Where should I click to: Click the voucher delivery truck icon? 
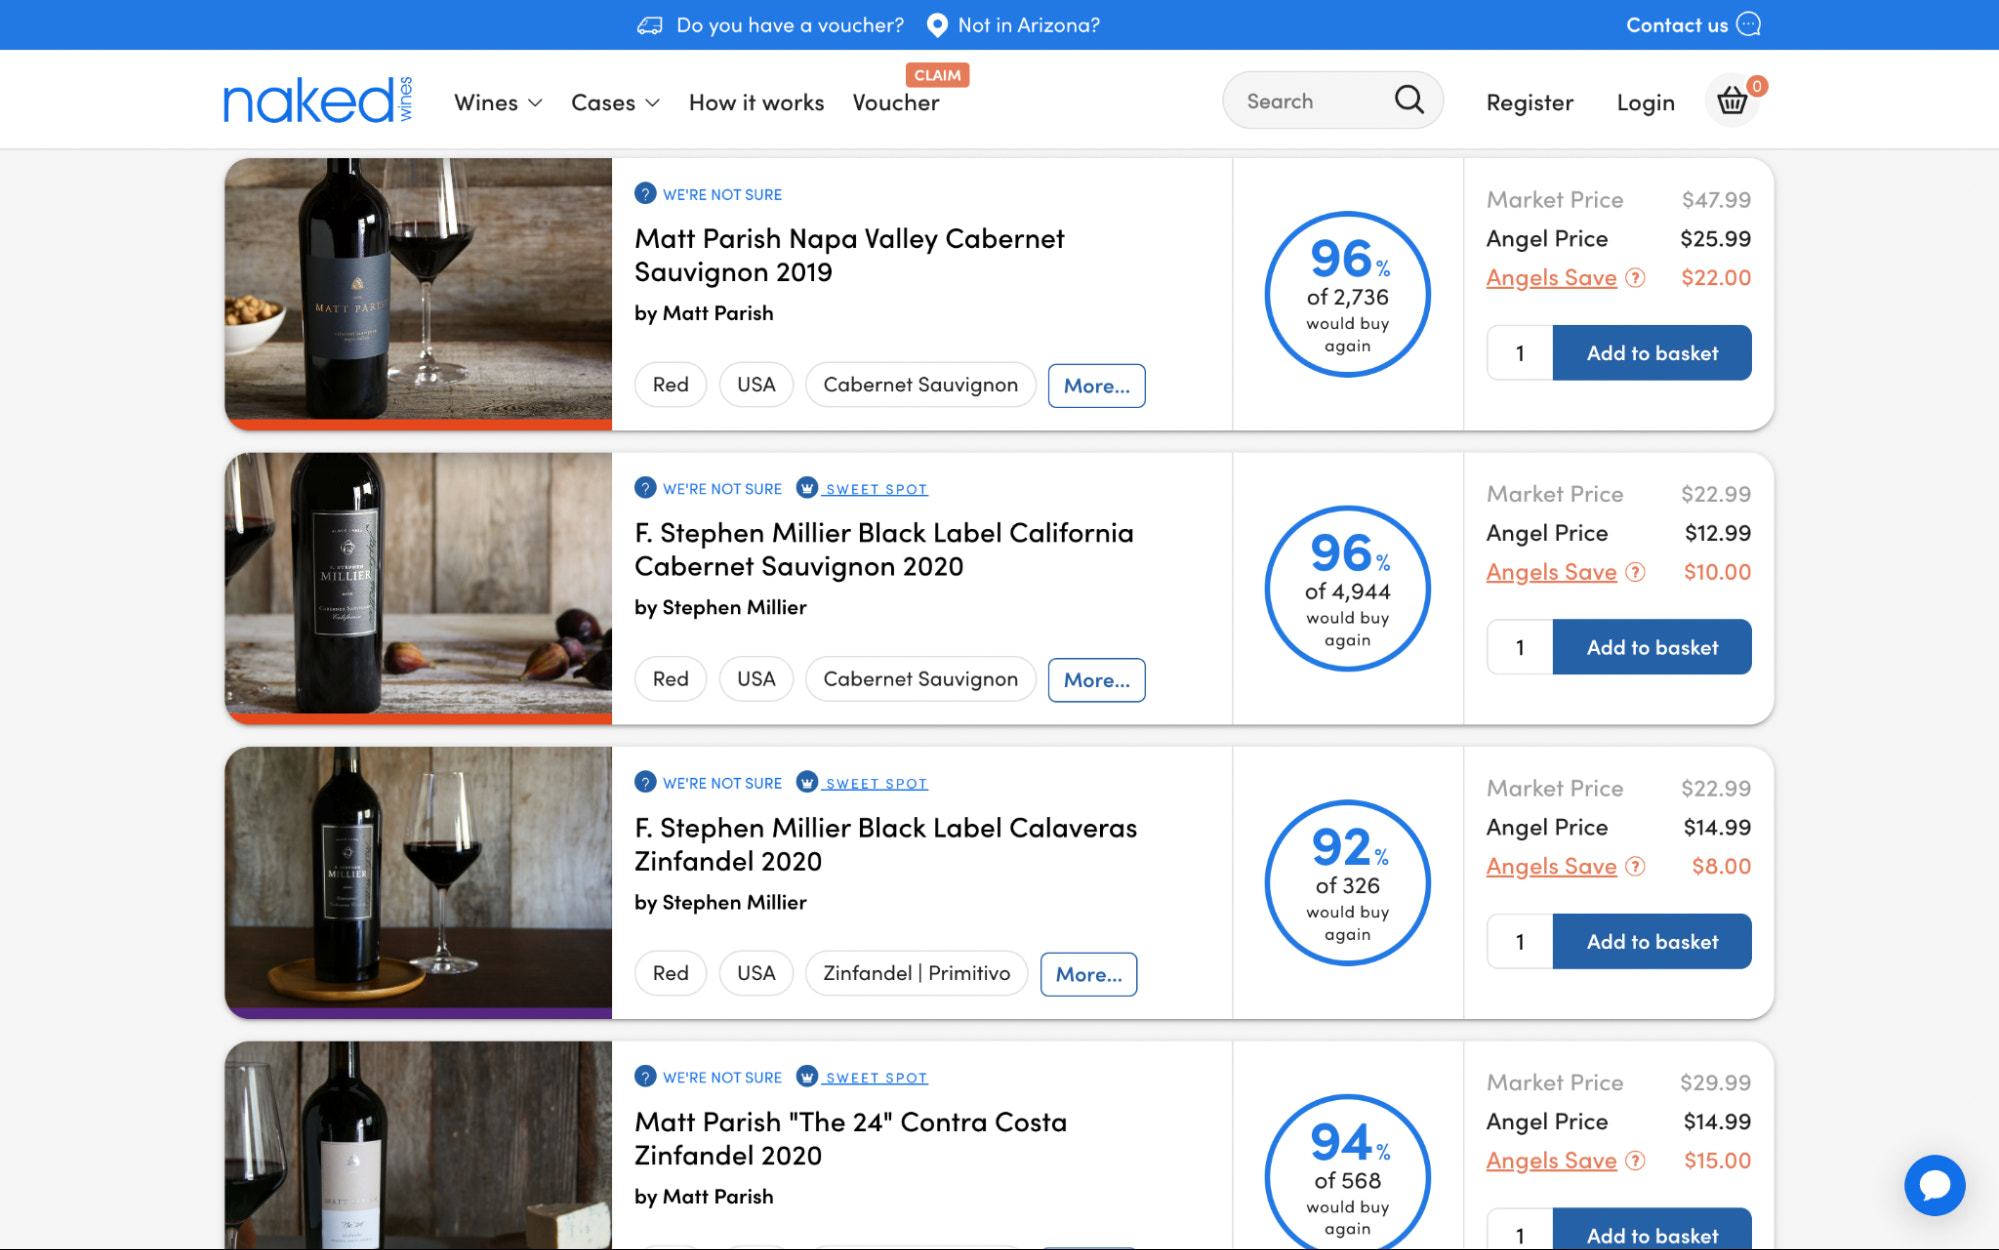pos(652,25)
